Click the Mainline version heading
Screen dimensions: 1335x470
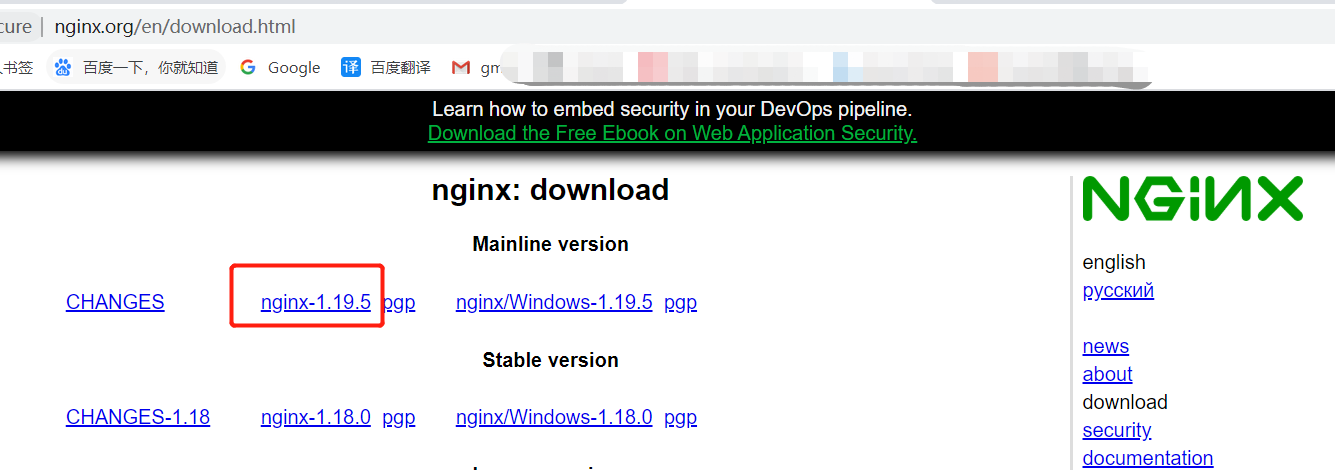[550, 244]
